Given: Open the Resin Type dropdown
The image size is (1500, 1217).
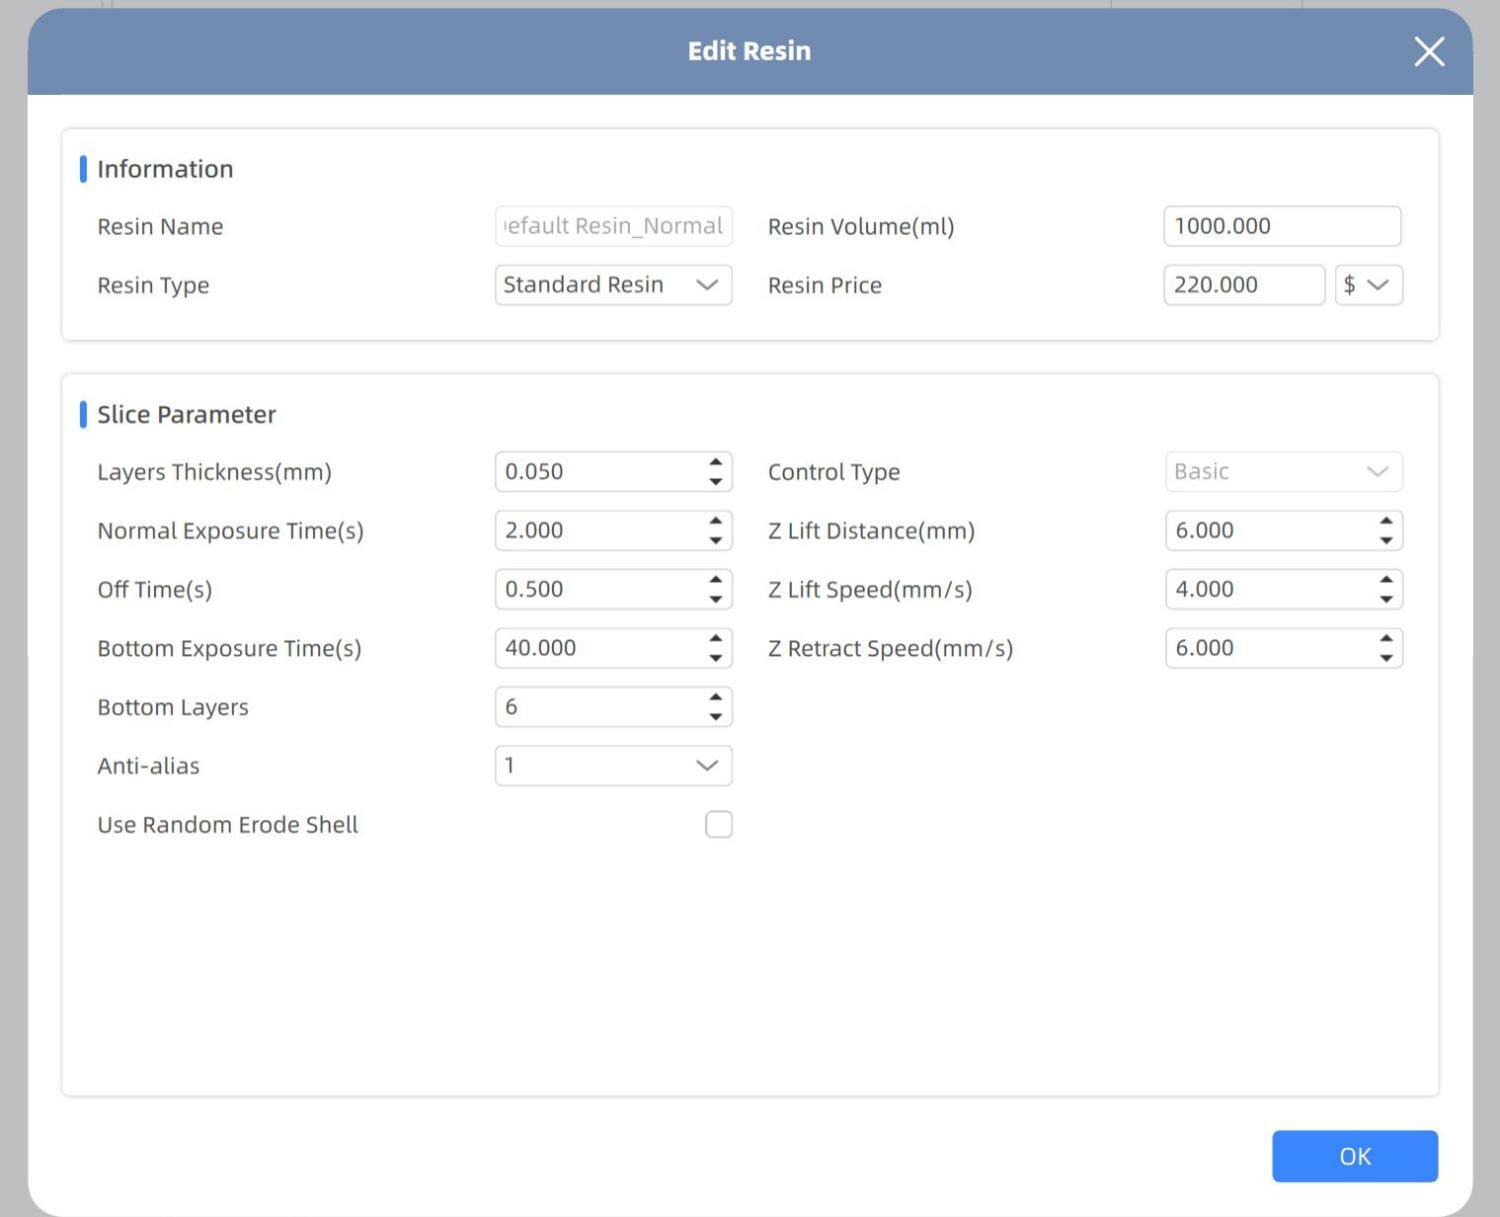Looking at the screenshot, I should tap(613, 285).
